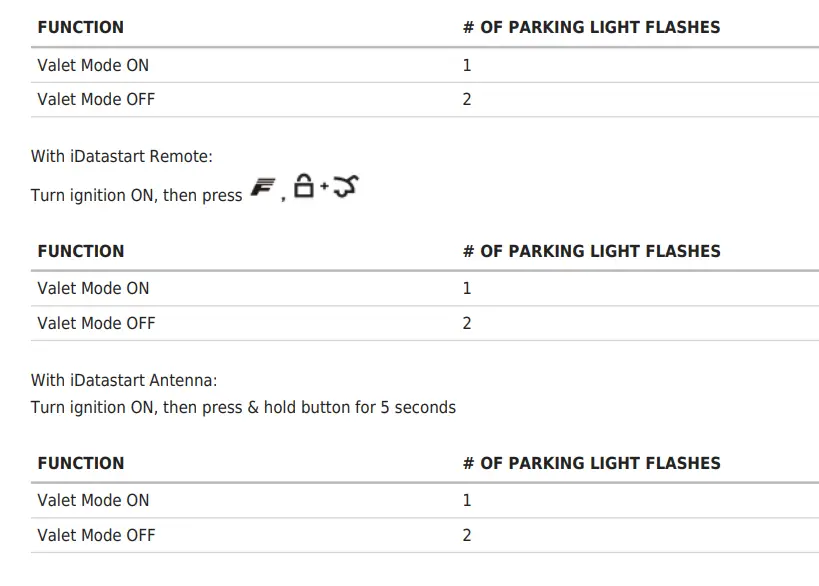
Task: Select "Valet Mode OFF" in iDatastart Antenna table
Action: (96, 535)
